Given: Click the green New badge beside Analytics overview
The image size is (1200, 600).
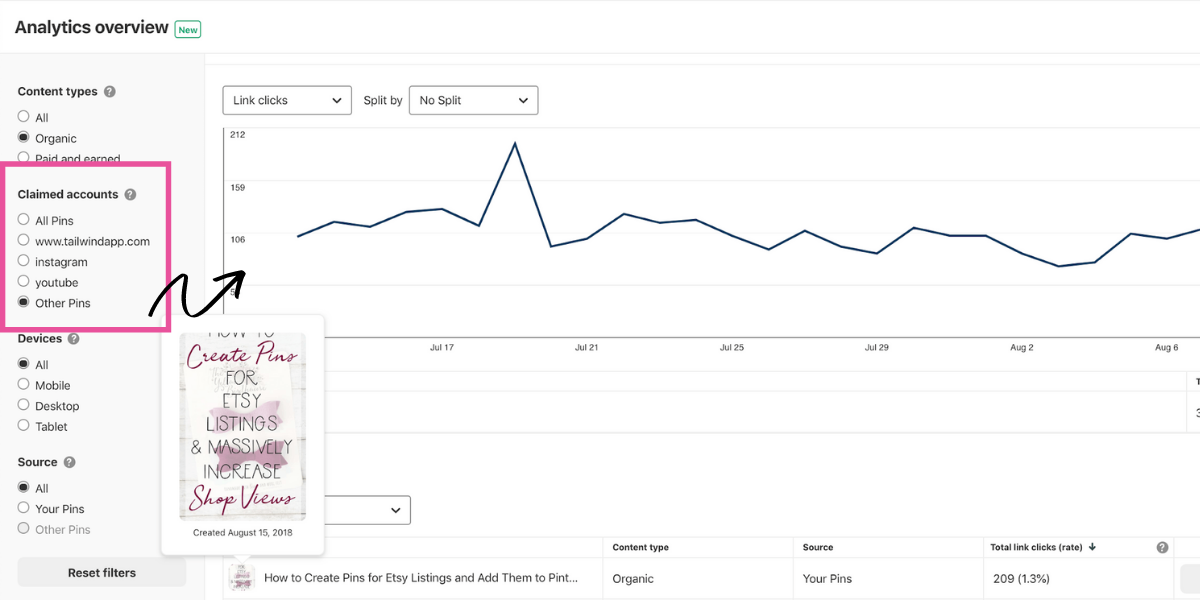Looking at the screenshot, I should pos(188,30).
